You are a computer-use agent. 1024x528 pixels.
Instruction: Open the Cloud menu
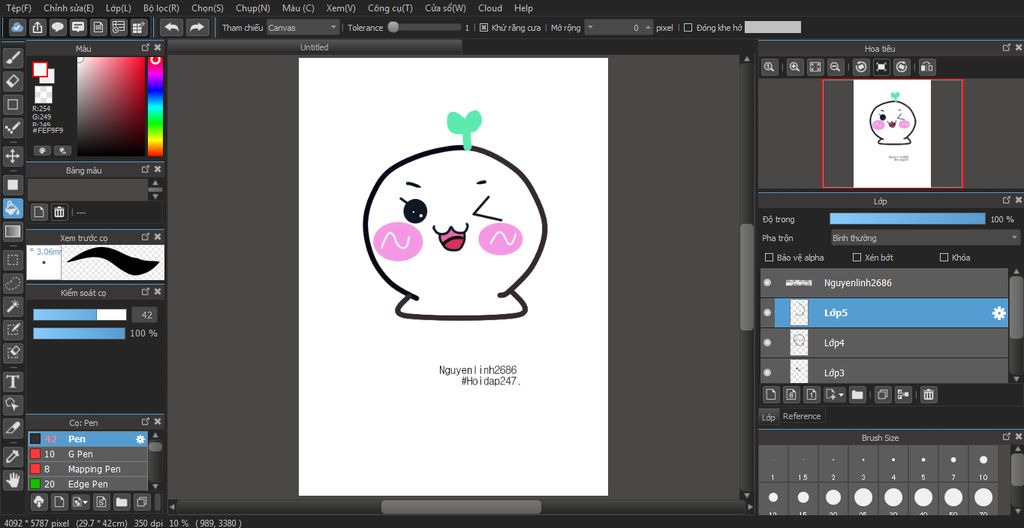490,8
